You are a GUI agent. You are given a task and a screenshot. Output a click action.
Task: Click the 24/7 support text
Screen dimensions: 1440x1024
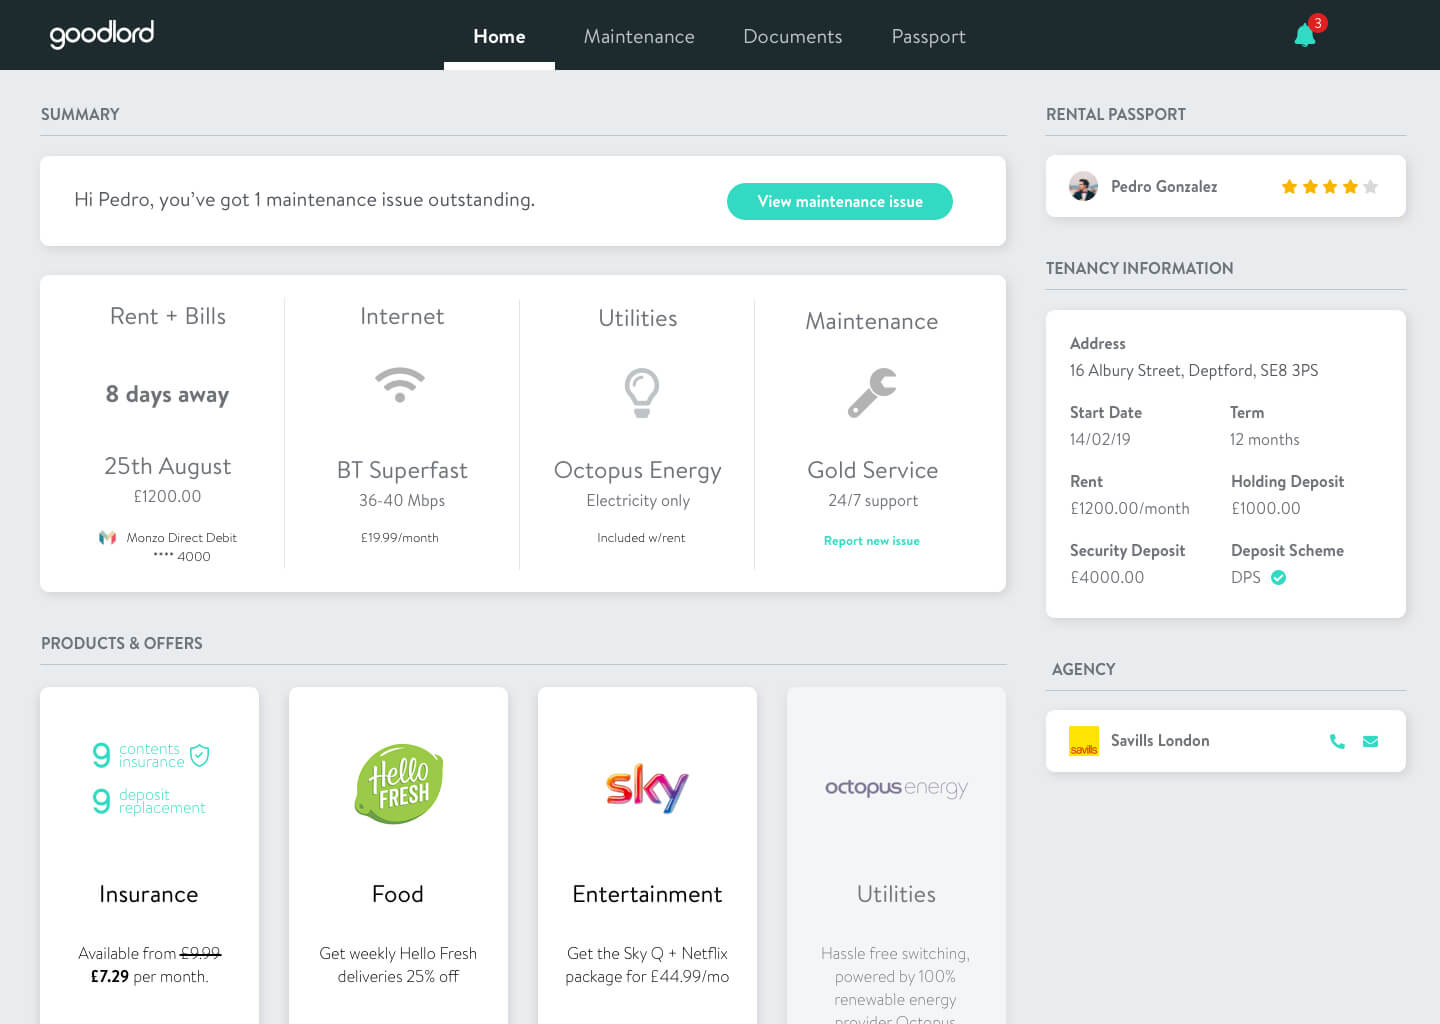873,501
